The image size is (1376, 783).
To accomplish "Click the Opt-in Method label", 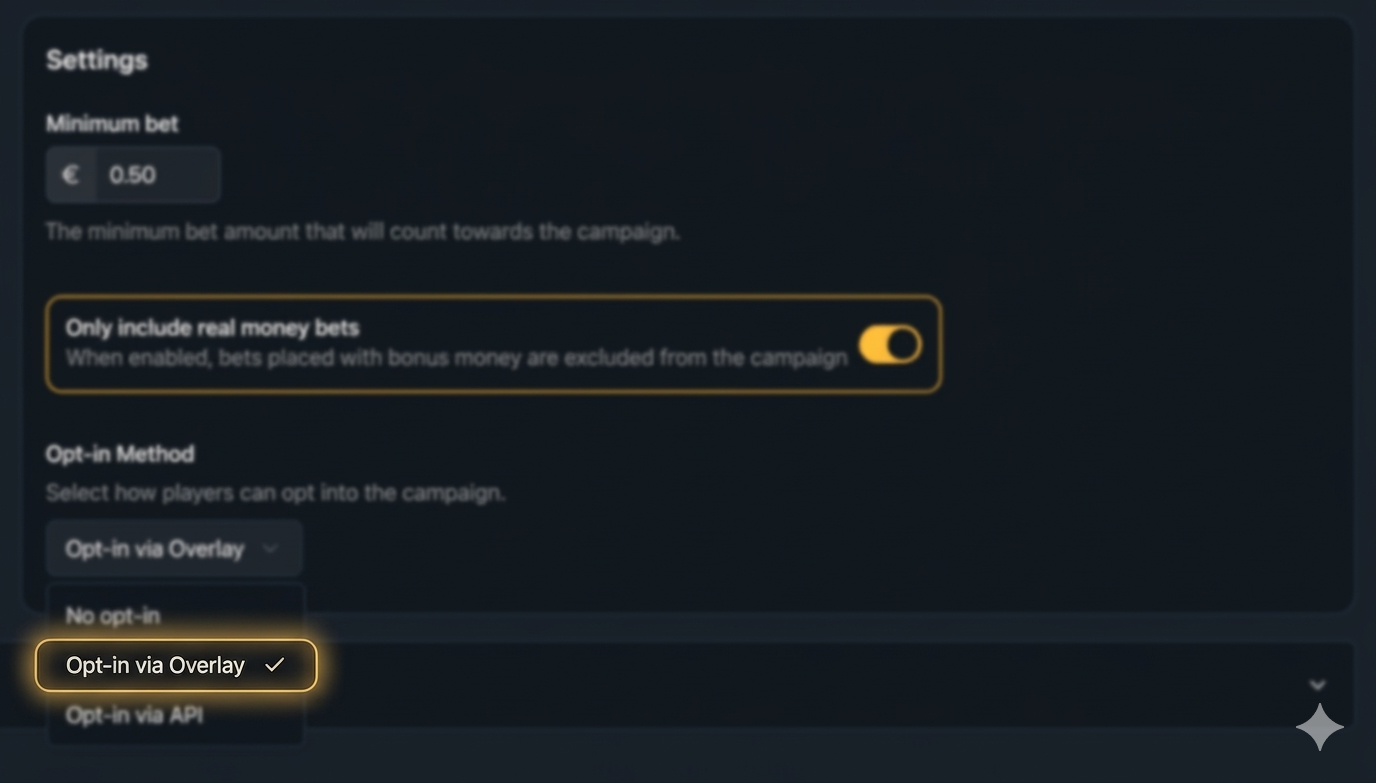I will [120, 454].
